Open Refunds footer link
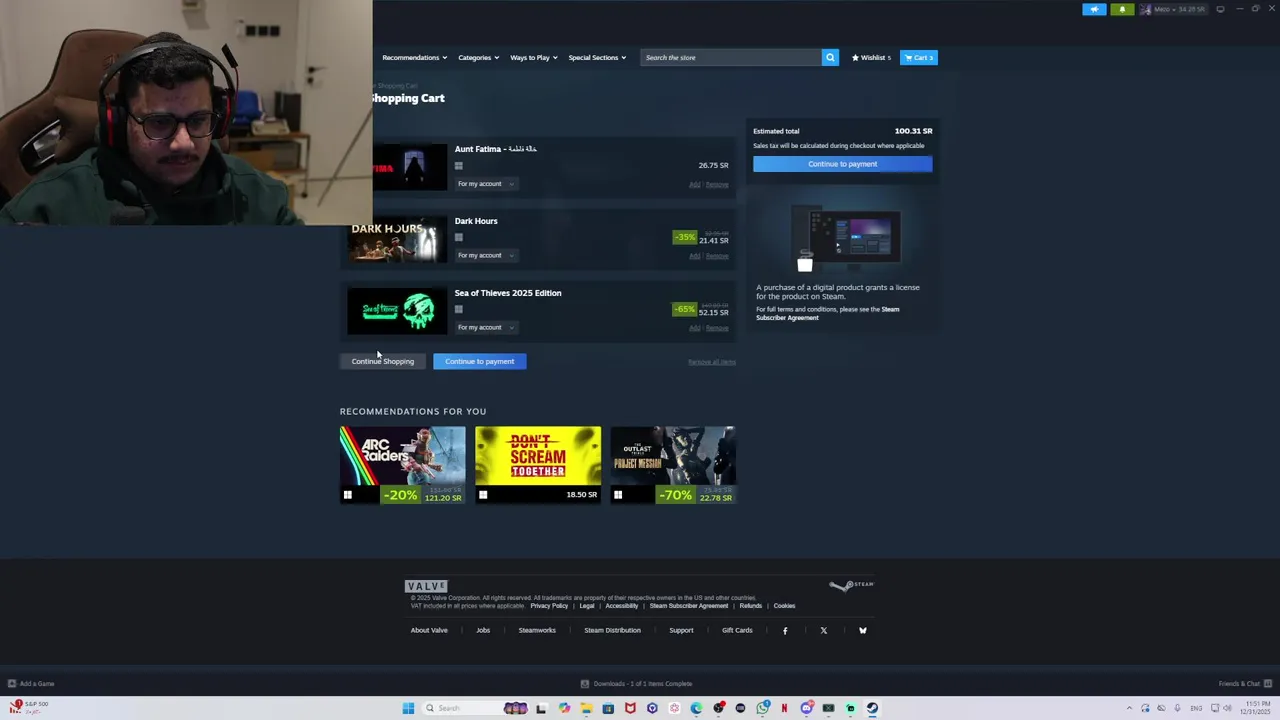Screen dimensions: 1280x720 [751, 606]
